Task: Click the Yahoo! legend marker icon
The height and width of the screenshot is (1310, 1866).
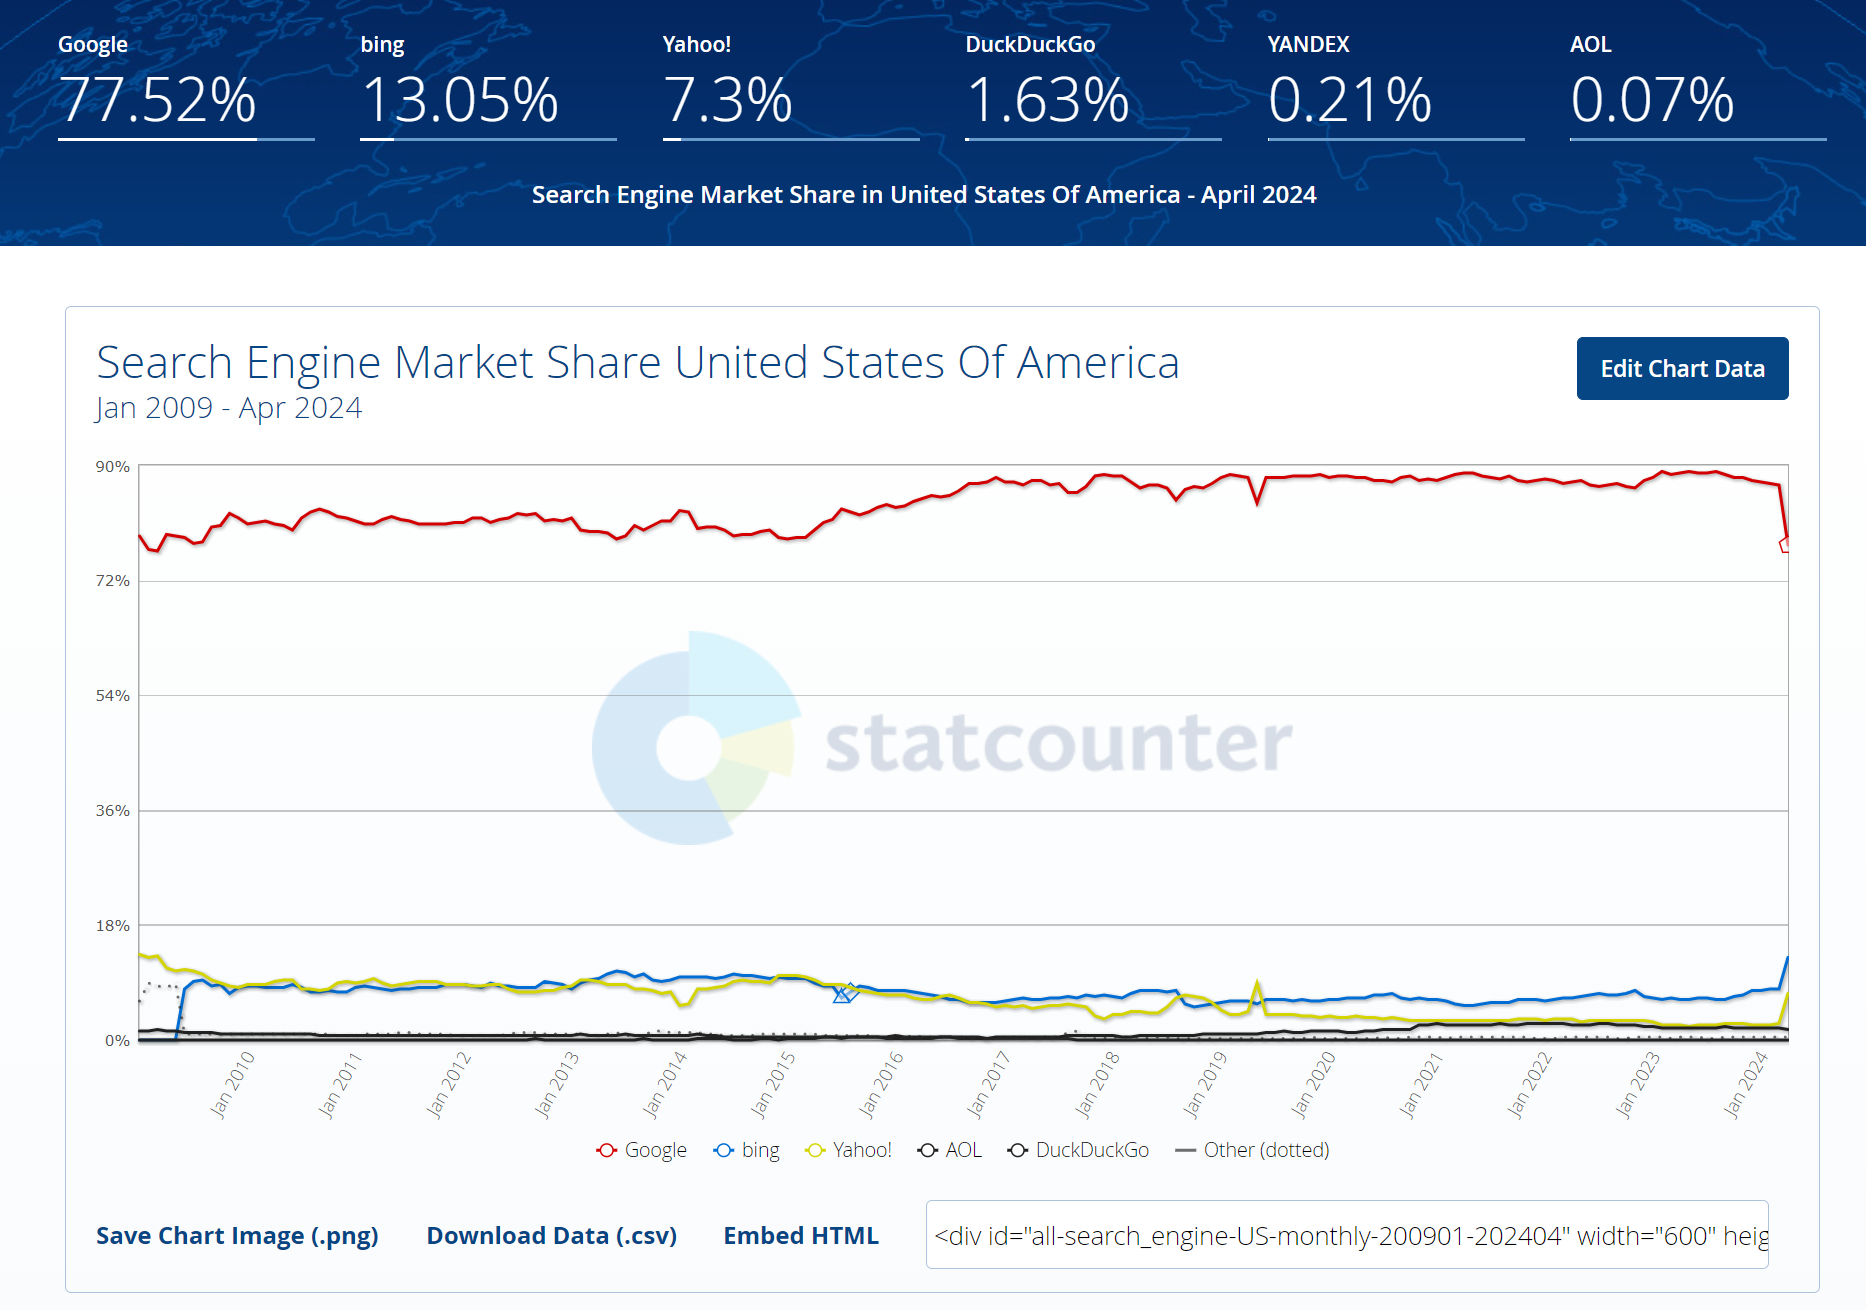Action: click(x=815, y=1150)
